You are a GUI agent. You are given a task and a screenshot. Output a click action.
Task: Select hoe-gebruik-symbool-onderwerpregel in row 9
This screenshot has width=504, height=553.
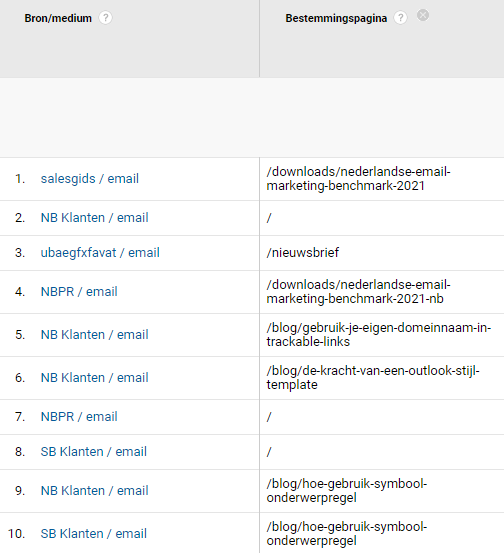tap(347, 491)
